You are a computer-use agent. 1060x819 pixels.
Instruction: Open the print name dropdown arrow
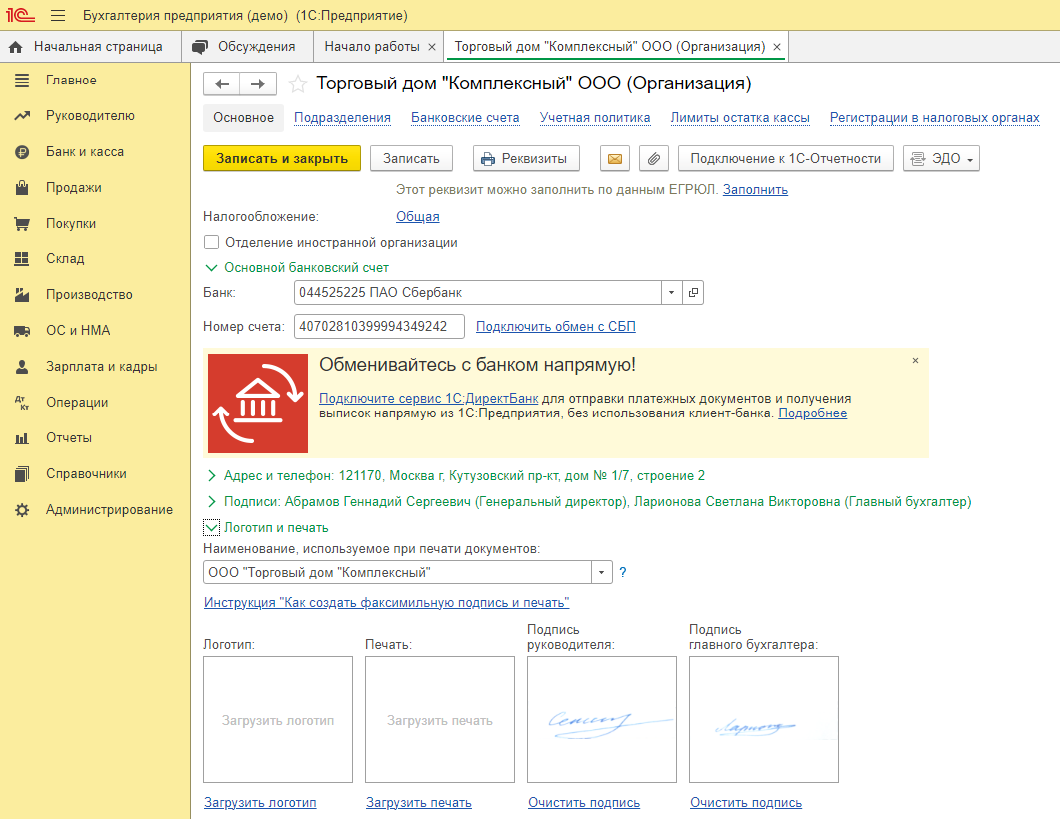click(x=602, y=572)
